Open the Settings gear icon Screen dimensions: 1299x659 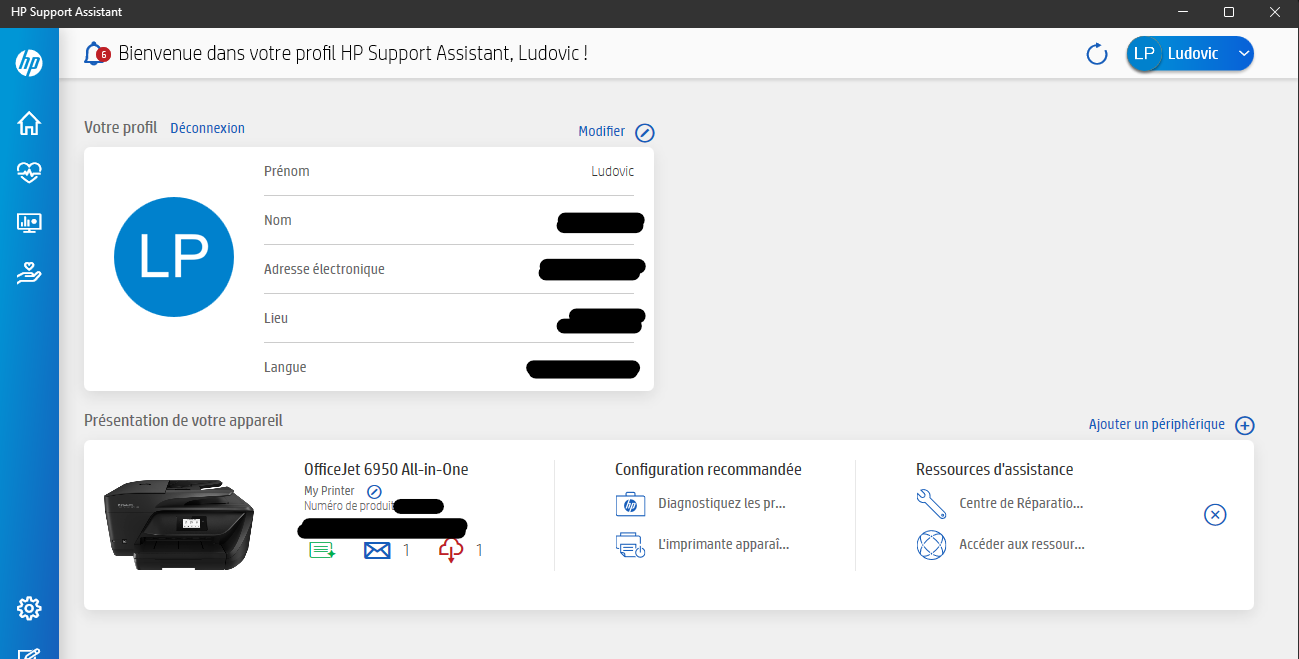[x=29, y=608]
